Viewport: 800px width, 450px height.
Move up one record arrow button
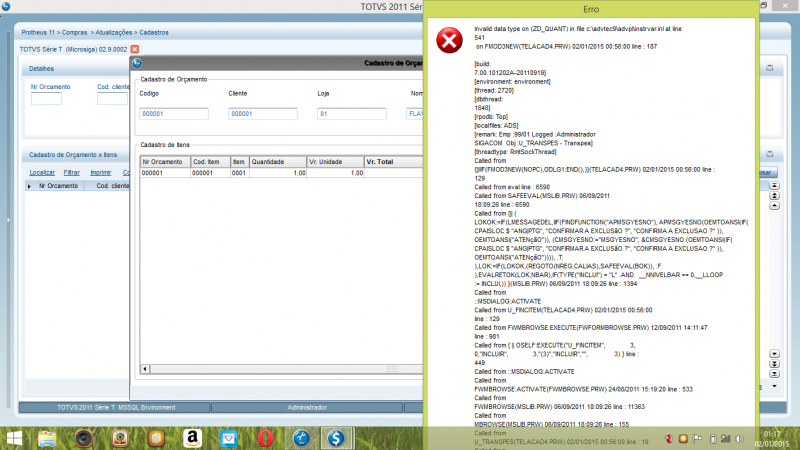tap(774, 206)
